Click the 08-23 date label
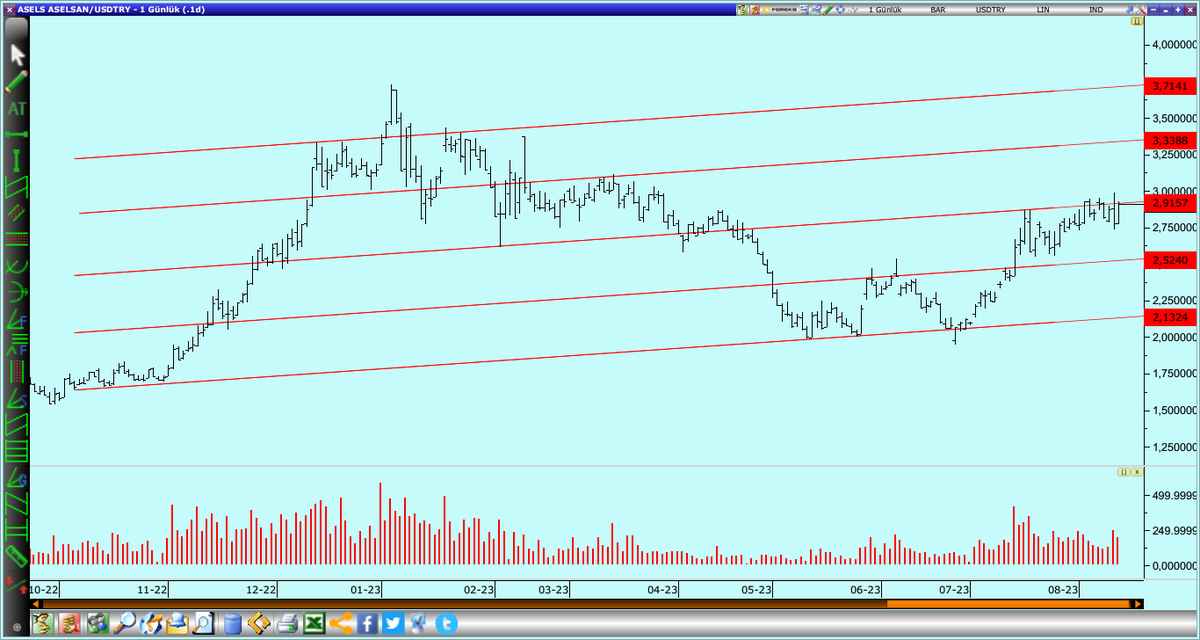This screenshot has width=1200, height=640. tap(1063, 590)
